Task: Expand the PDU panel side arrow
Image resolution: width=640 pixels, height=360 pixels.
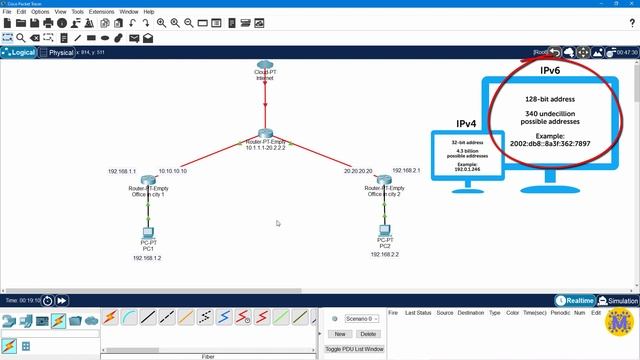Action: (320, 333)
